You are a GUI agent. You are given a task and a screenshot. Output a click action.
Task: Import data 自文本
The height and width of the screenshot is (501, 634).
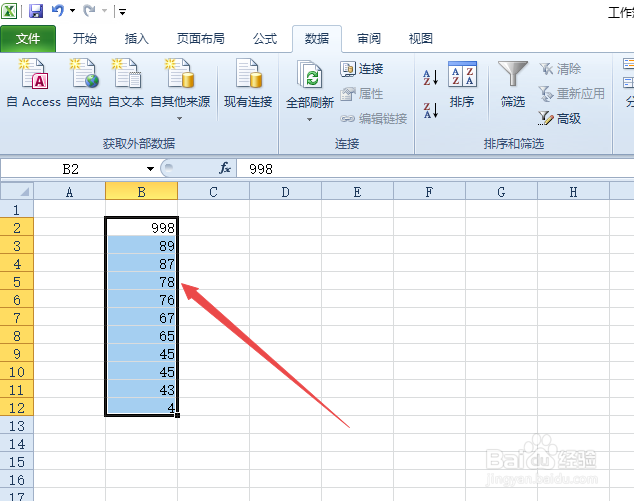[126, 83]
